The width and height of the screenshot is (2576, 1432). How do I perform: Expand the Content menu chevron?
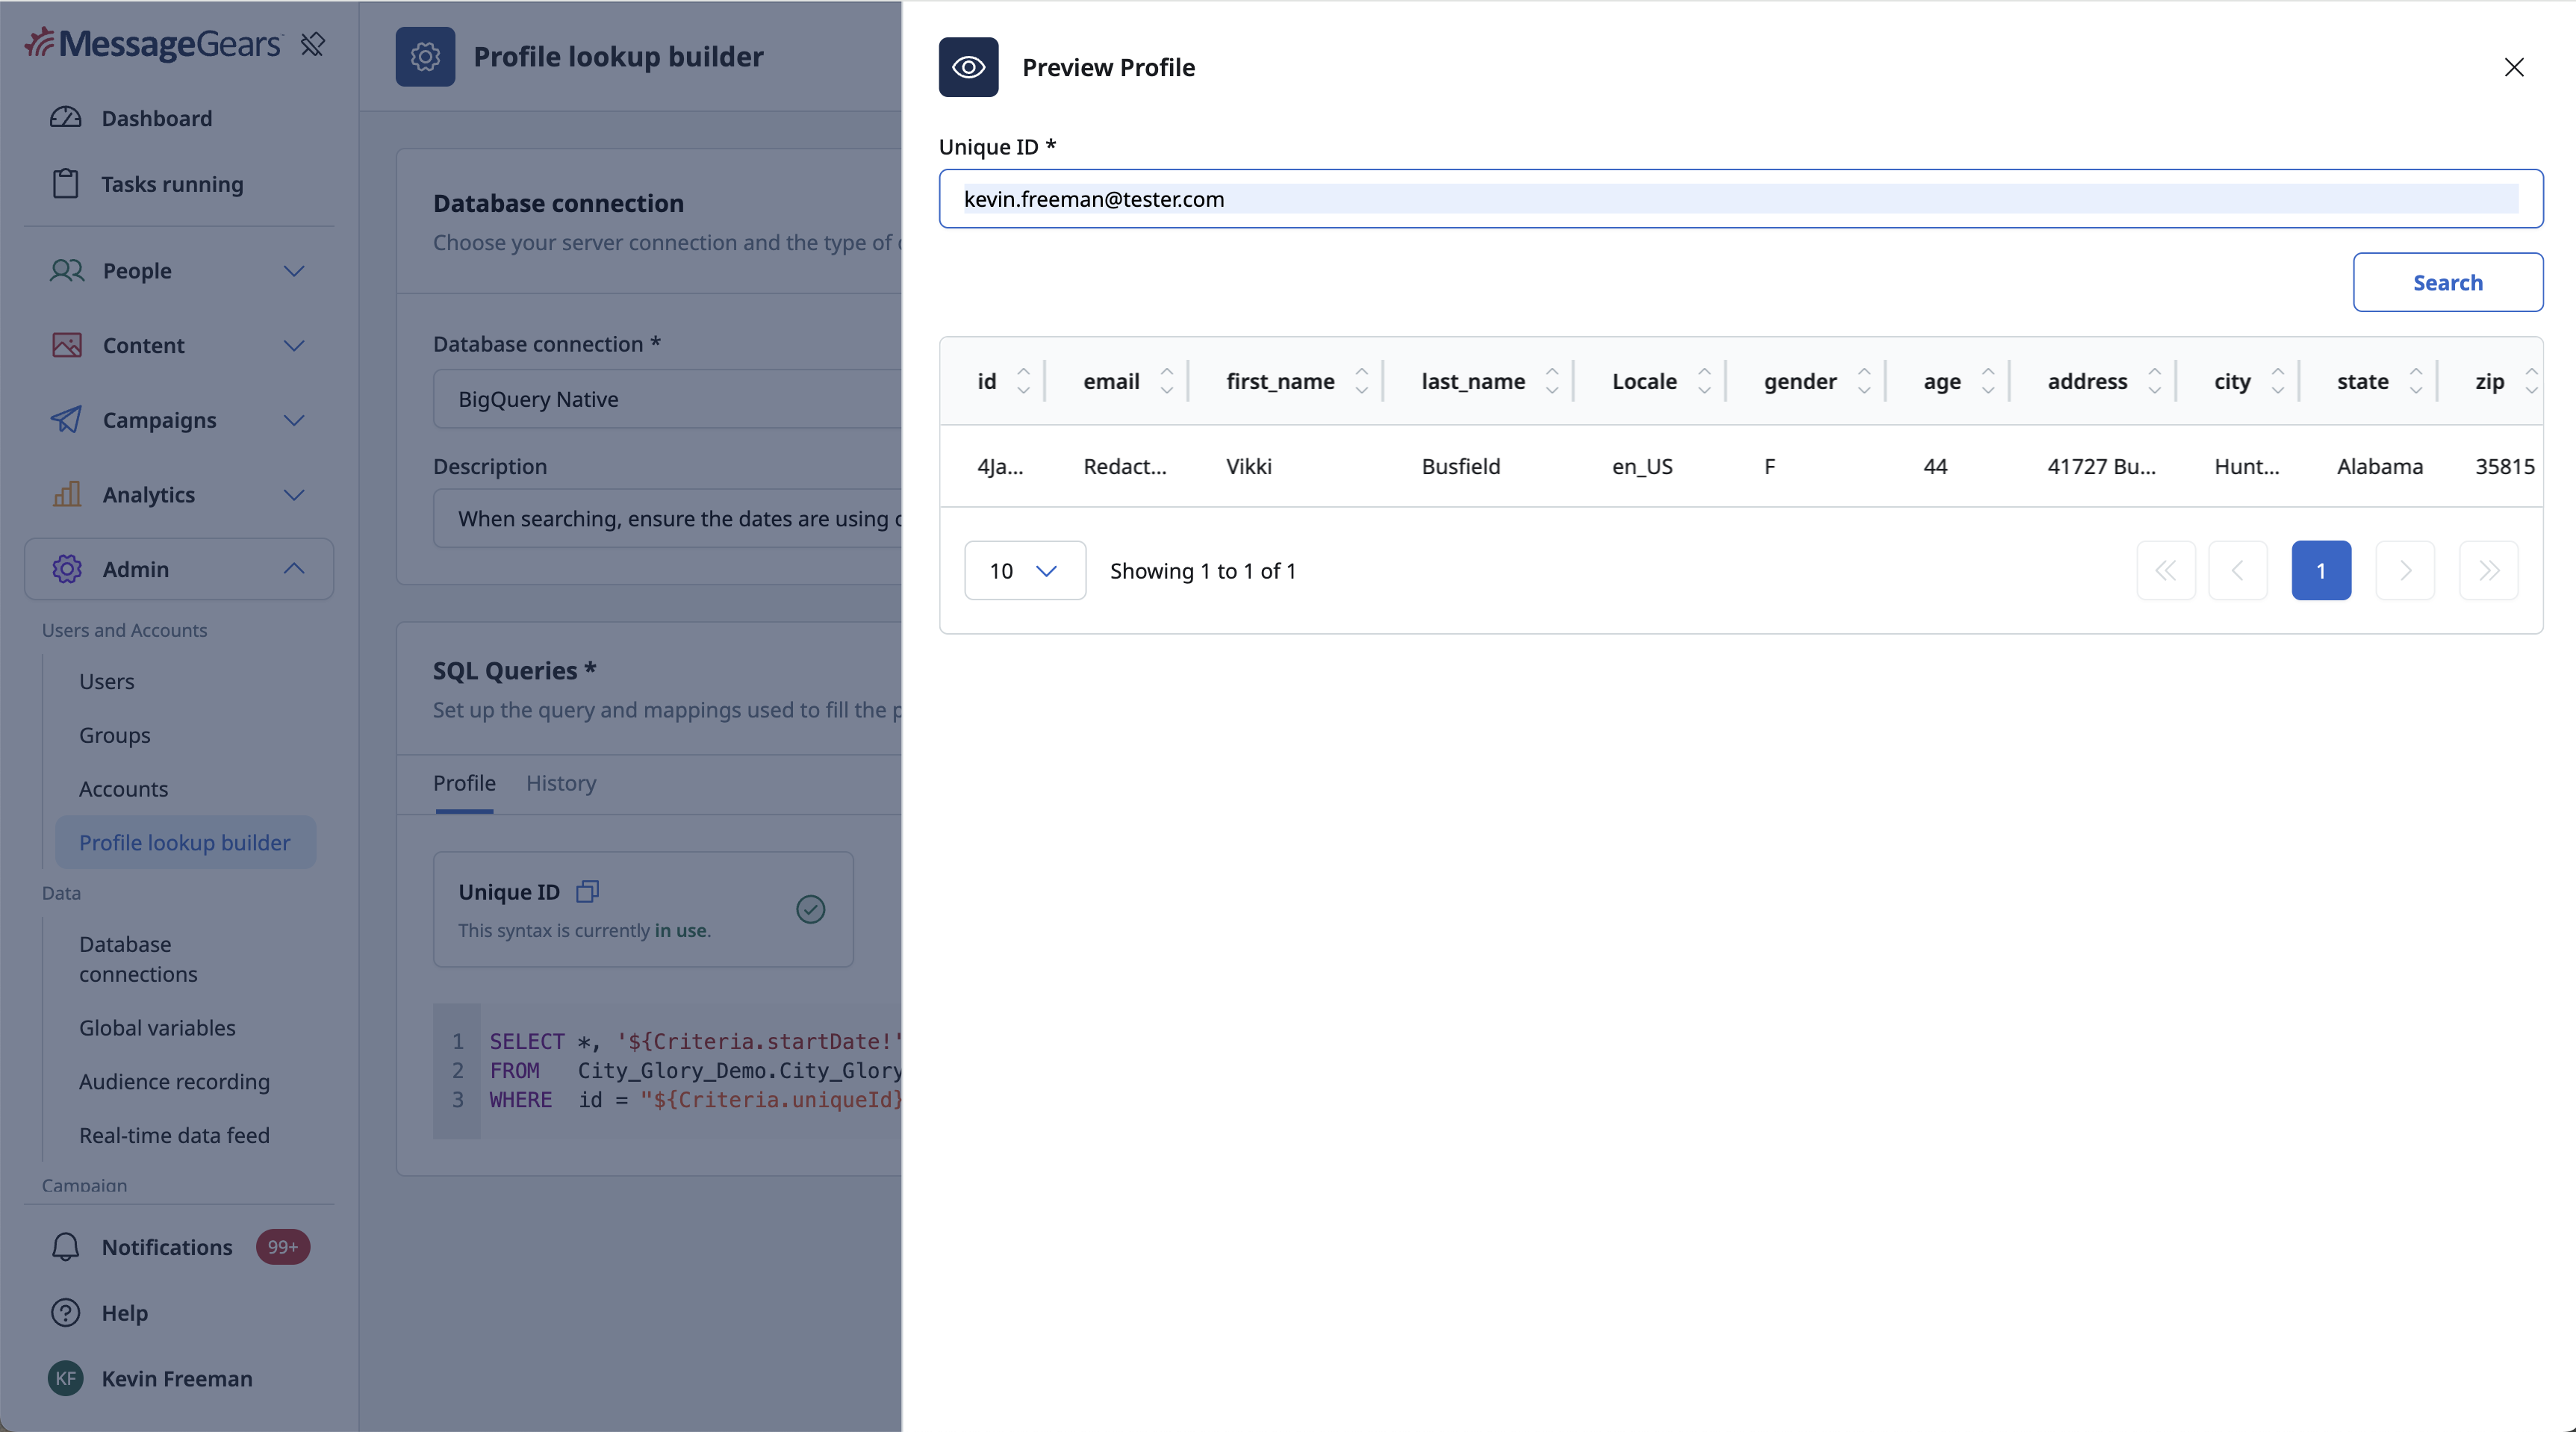click(294, 345)
